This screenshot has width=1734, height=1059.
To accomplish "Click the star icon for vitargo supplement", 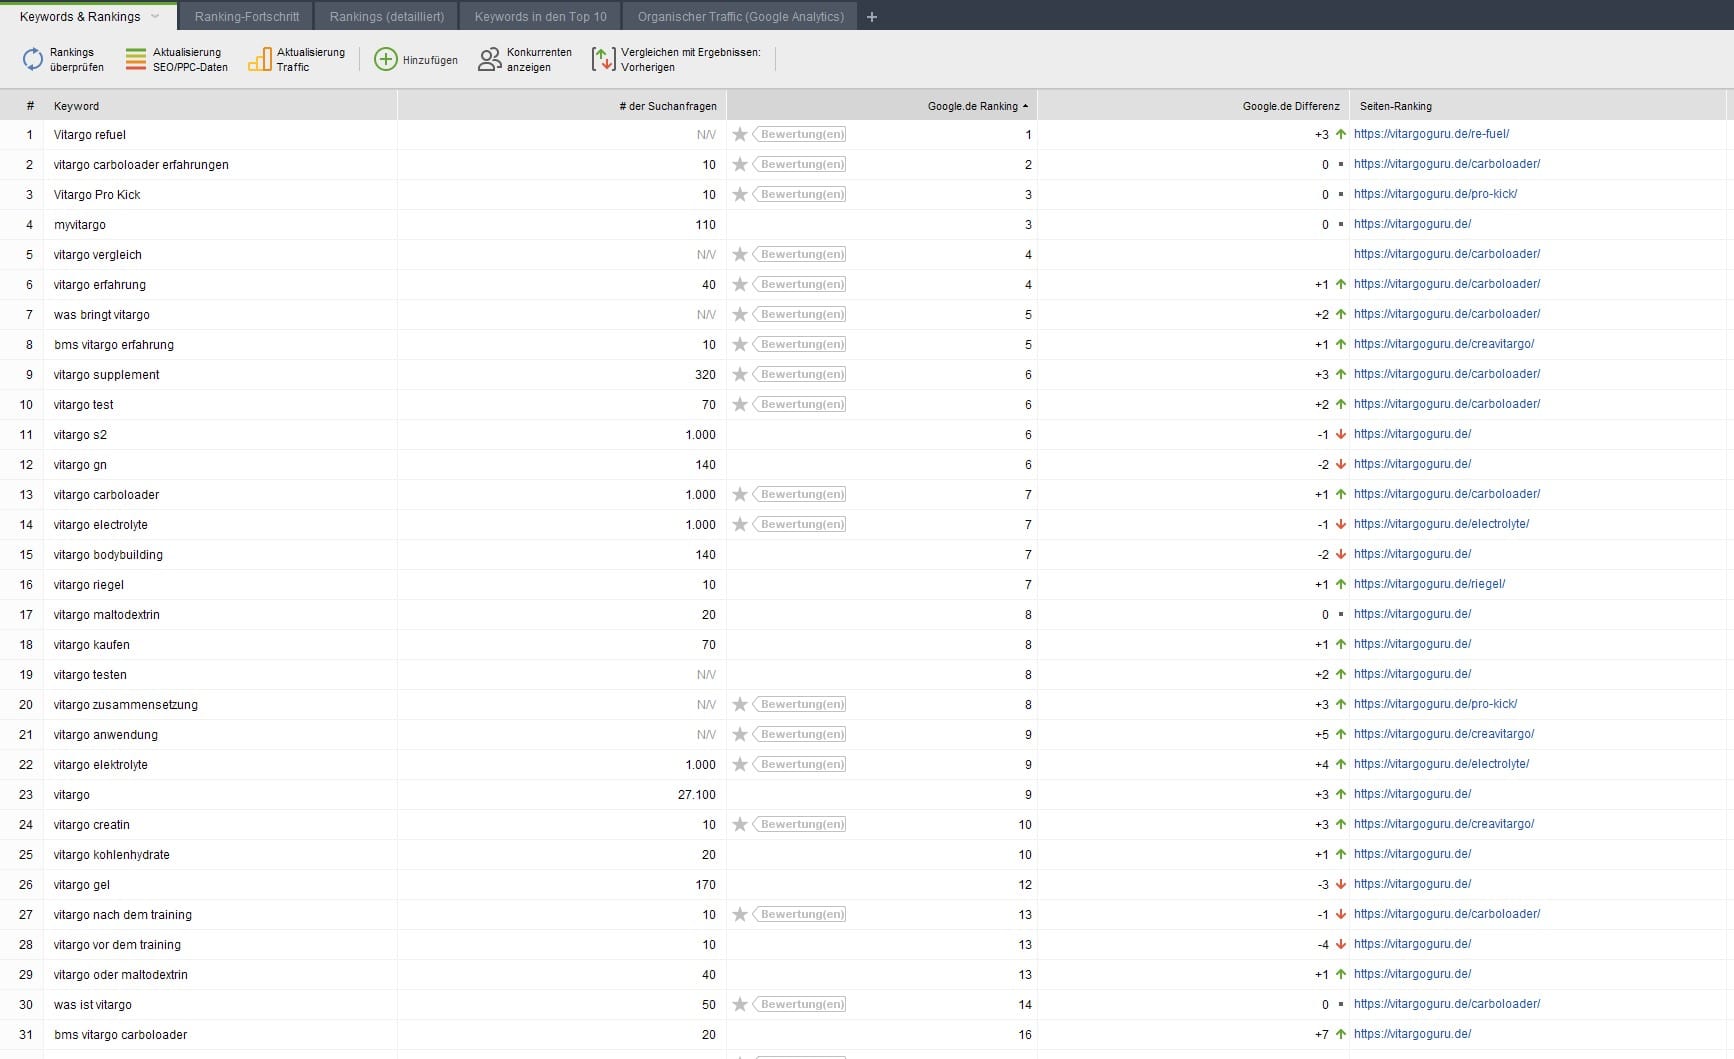I will click(x=740, y=374).
